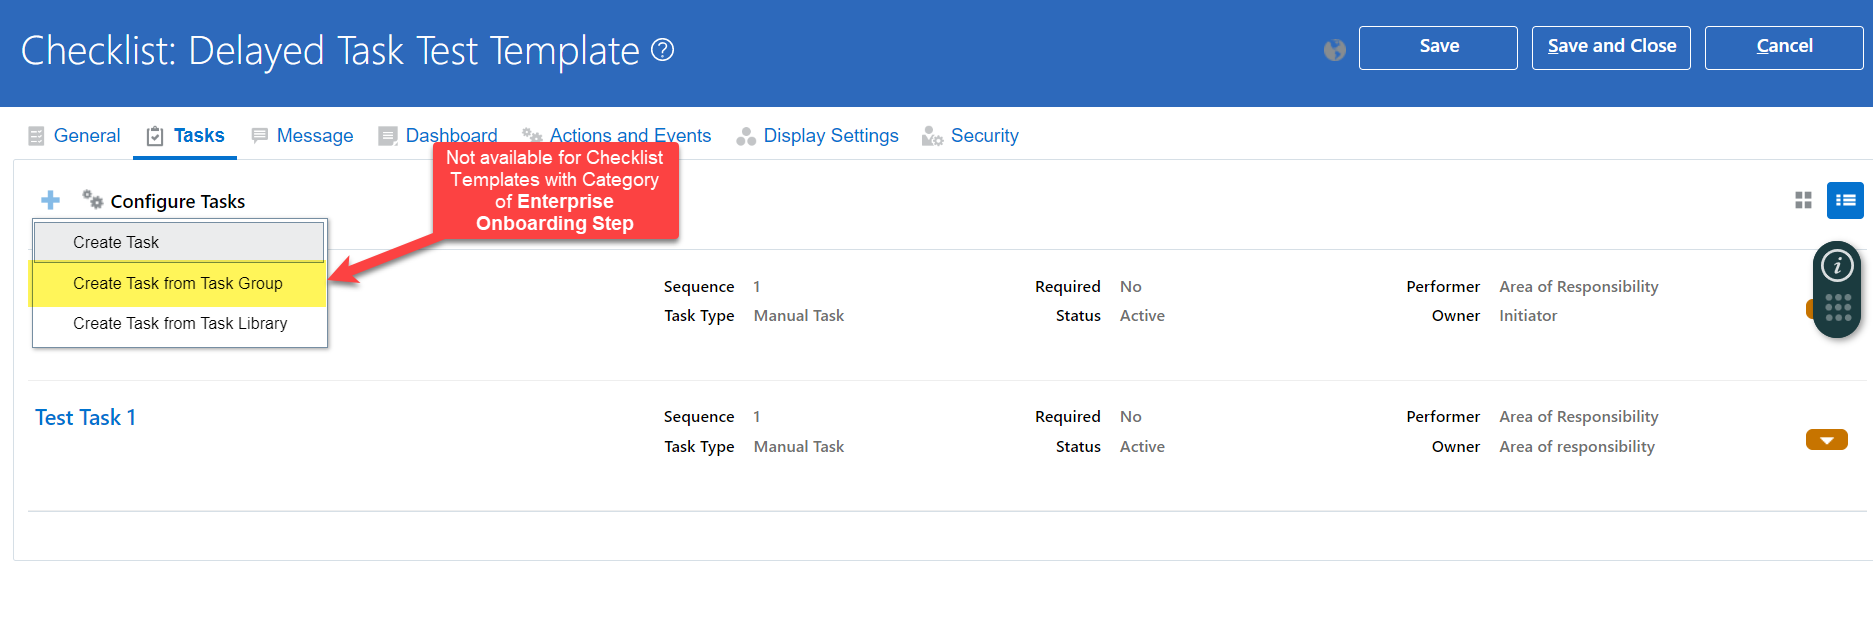This screenshot has height=624, width=1873.
Task: Click Owner value Area of responsibility
Action: pyautogui.click(x=1577, y=447)
